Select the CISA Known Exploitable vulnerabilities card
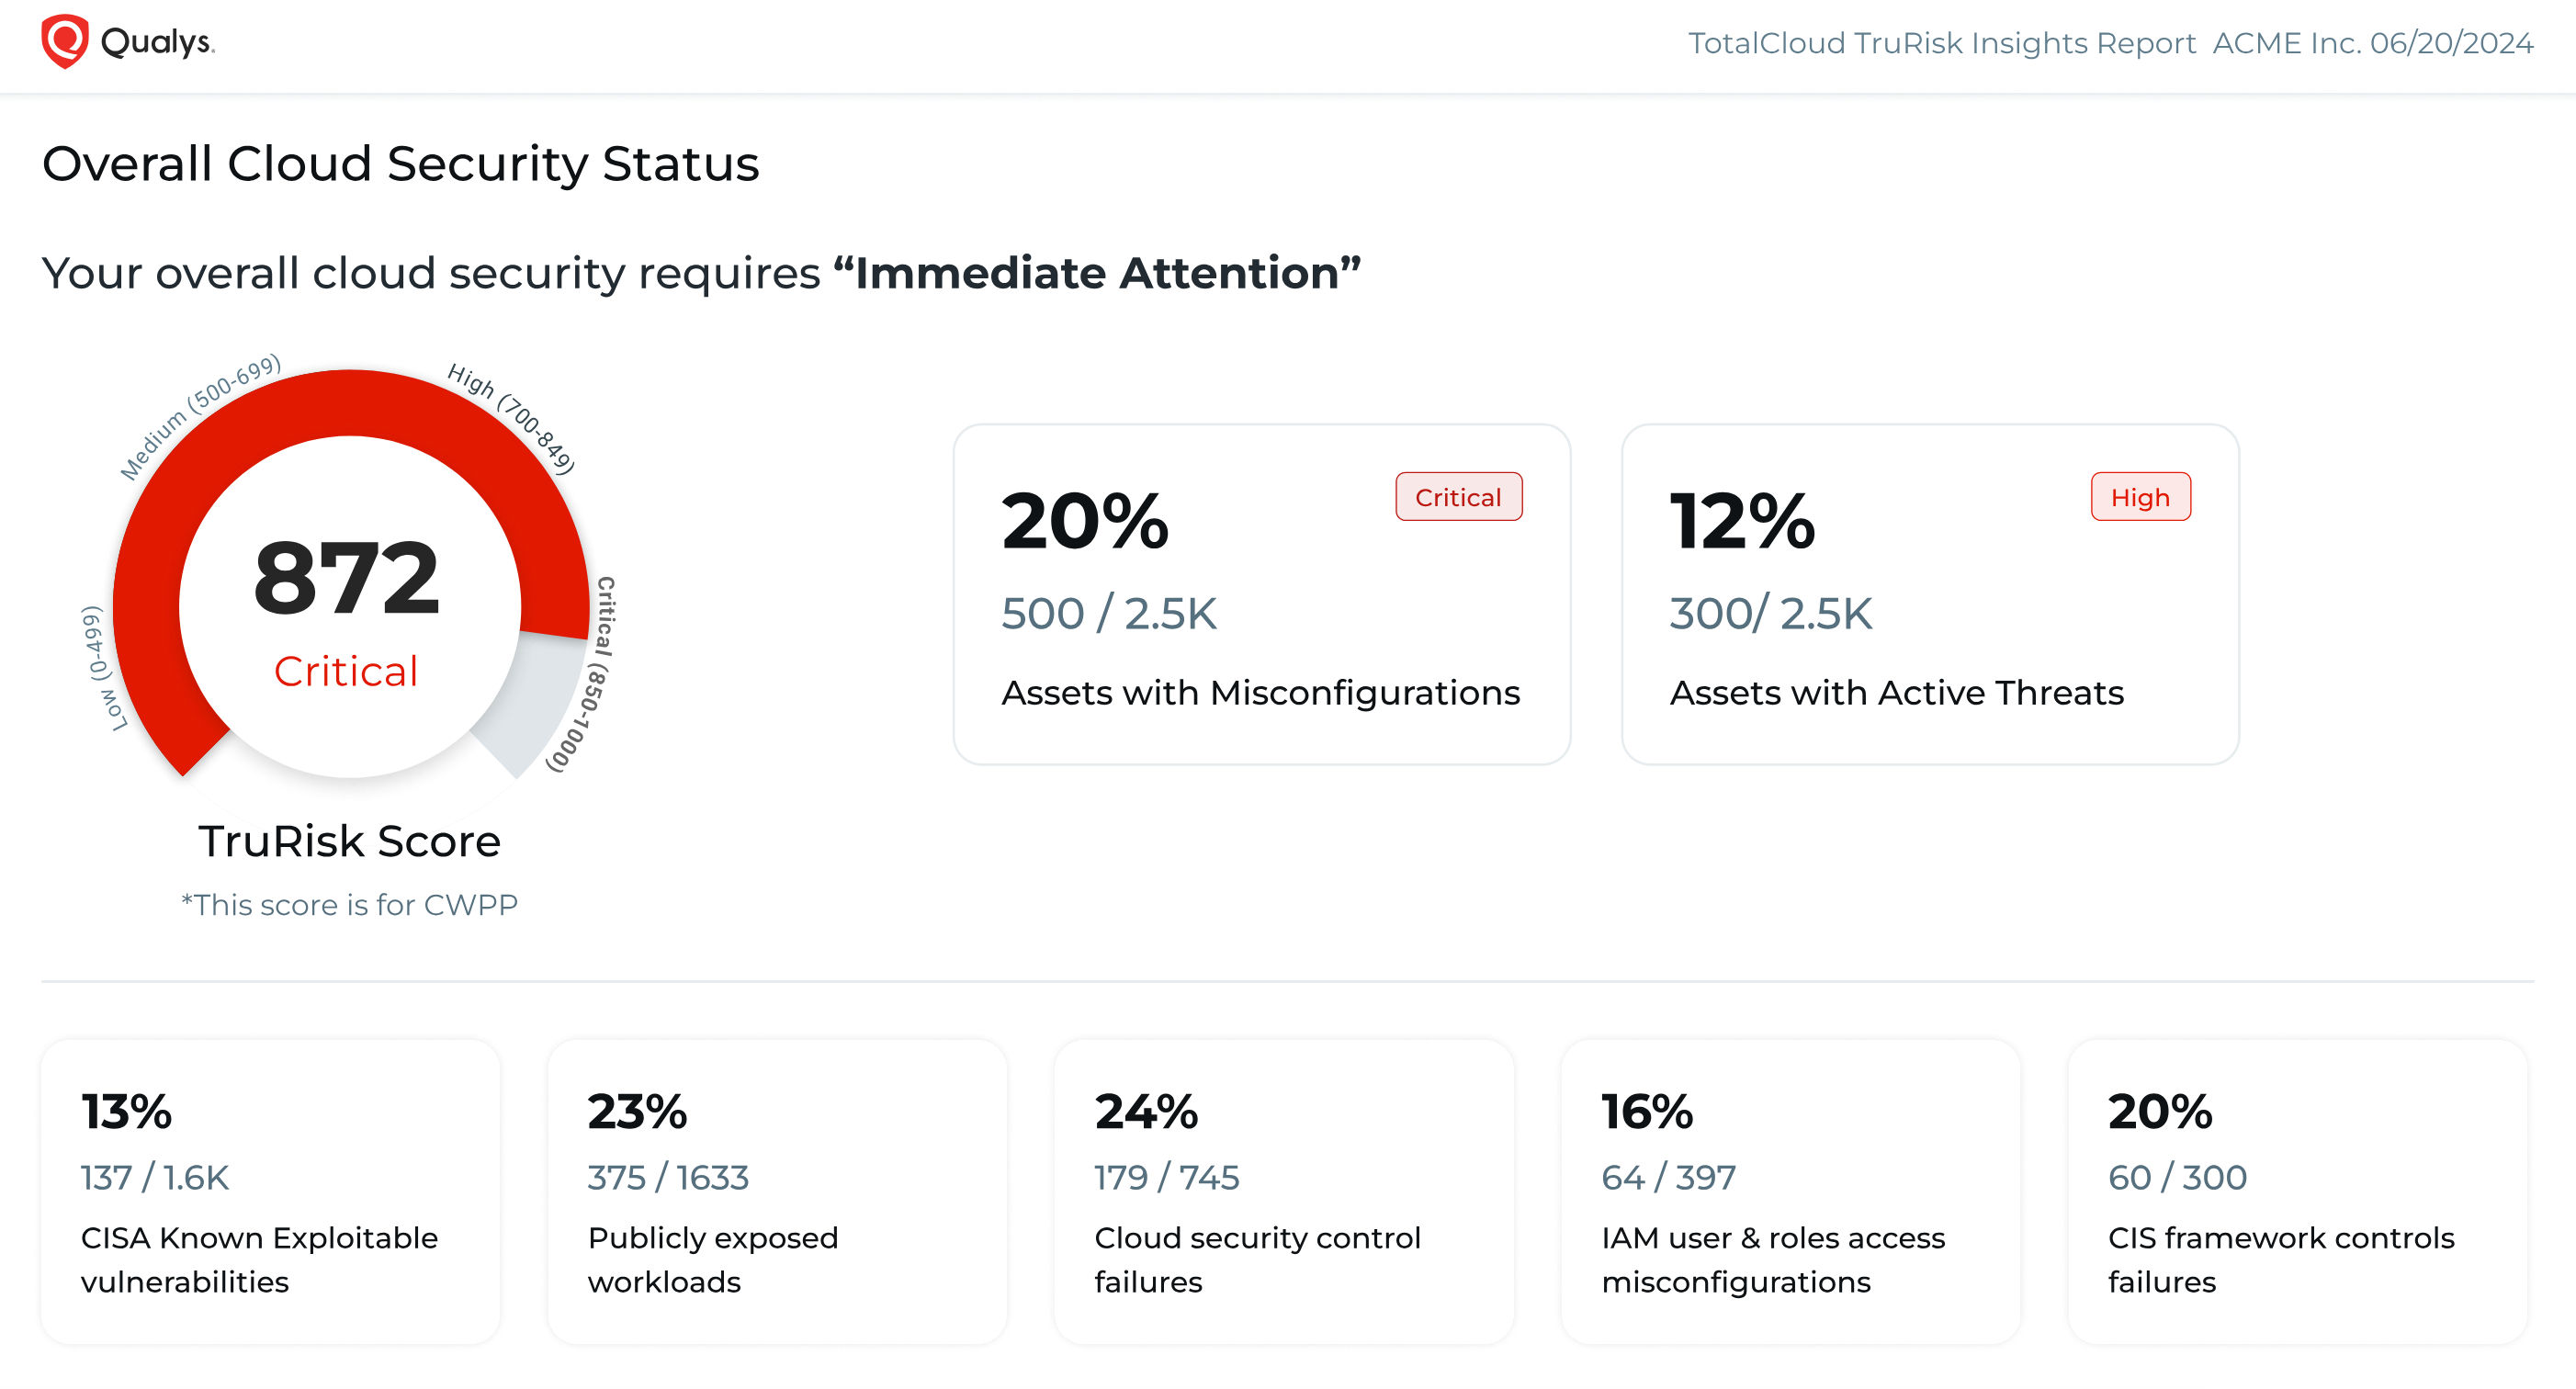This screenshot has height=1389, width=2576. [x=270, y=1191]
